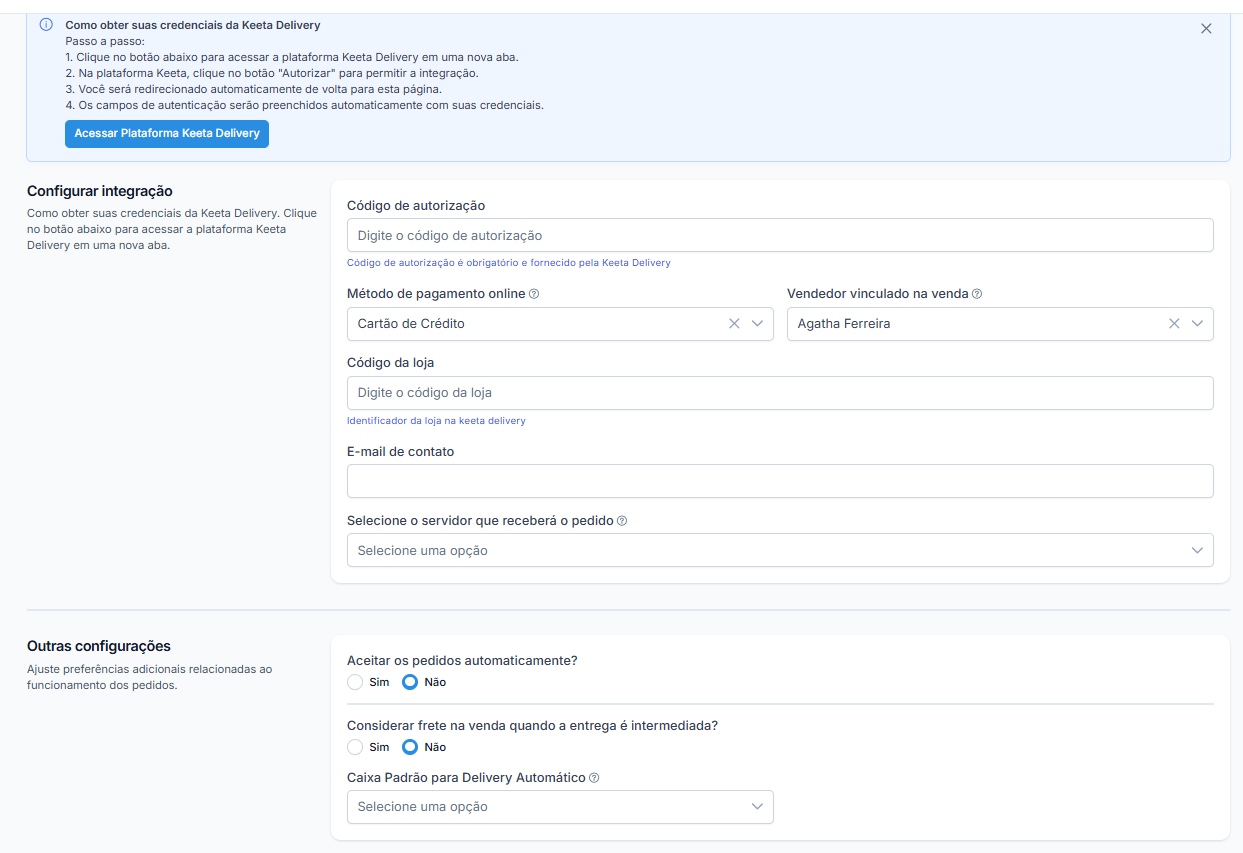Viewport: 1243px width, 853px height.
Task: Expand the Método de pagamento dropdown arrow
Action: [758, 324]
